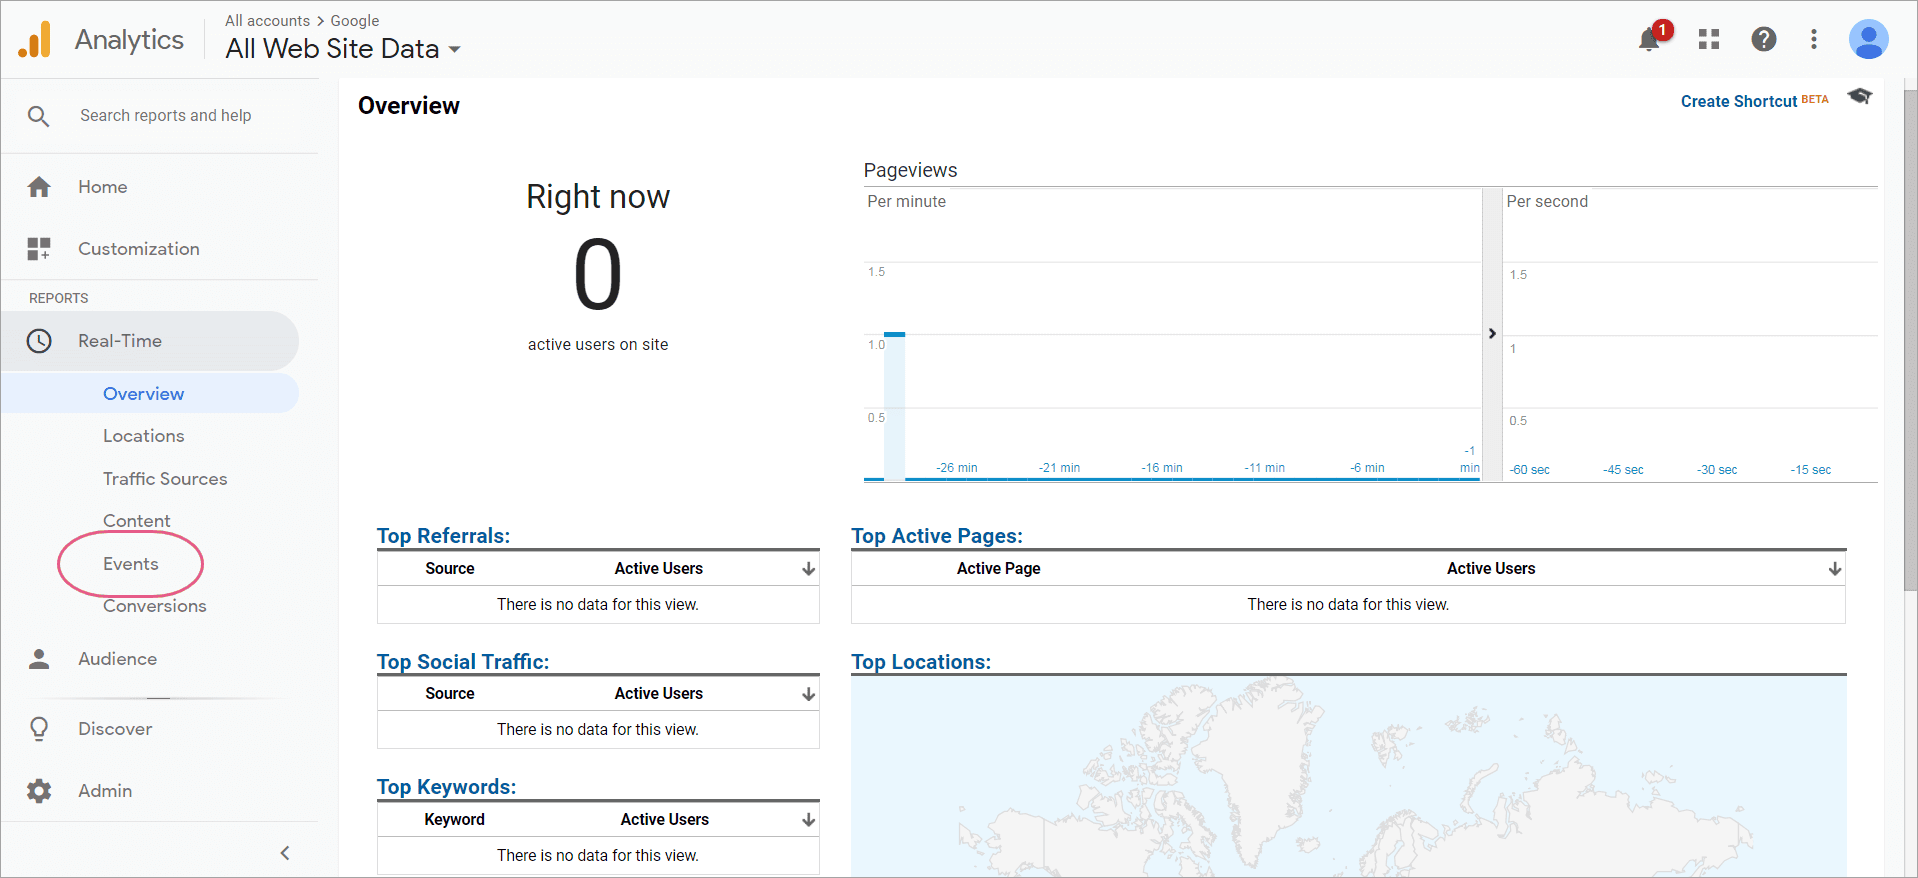
Task: Click the Discover lightbulb icon
Action: click(39, 729)
